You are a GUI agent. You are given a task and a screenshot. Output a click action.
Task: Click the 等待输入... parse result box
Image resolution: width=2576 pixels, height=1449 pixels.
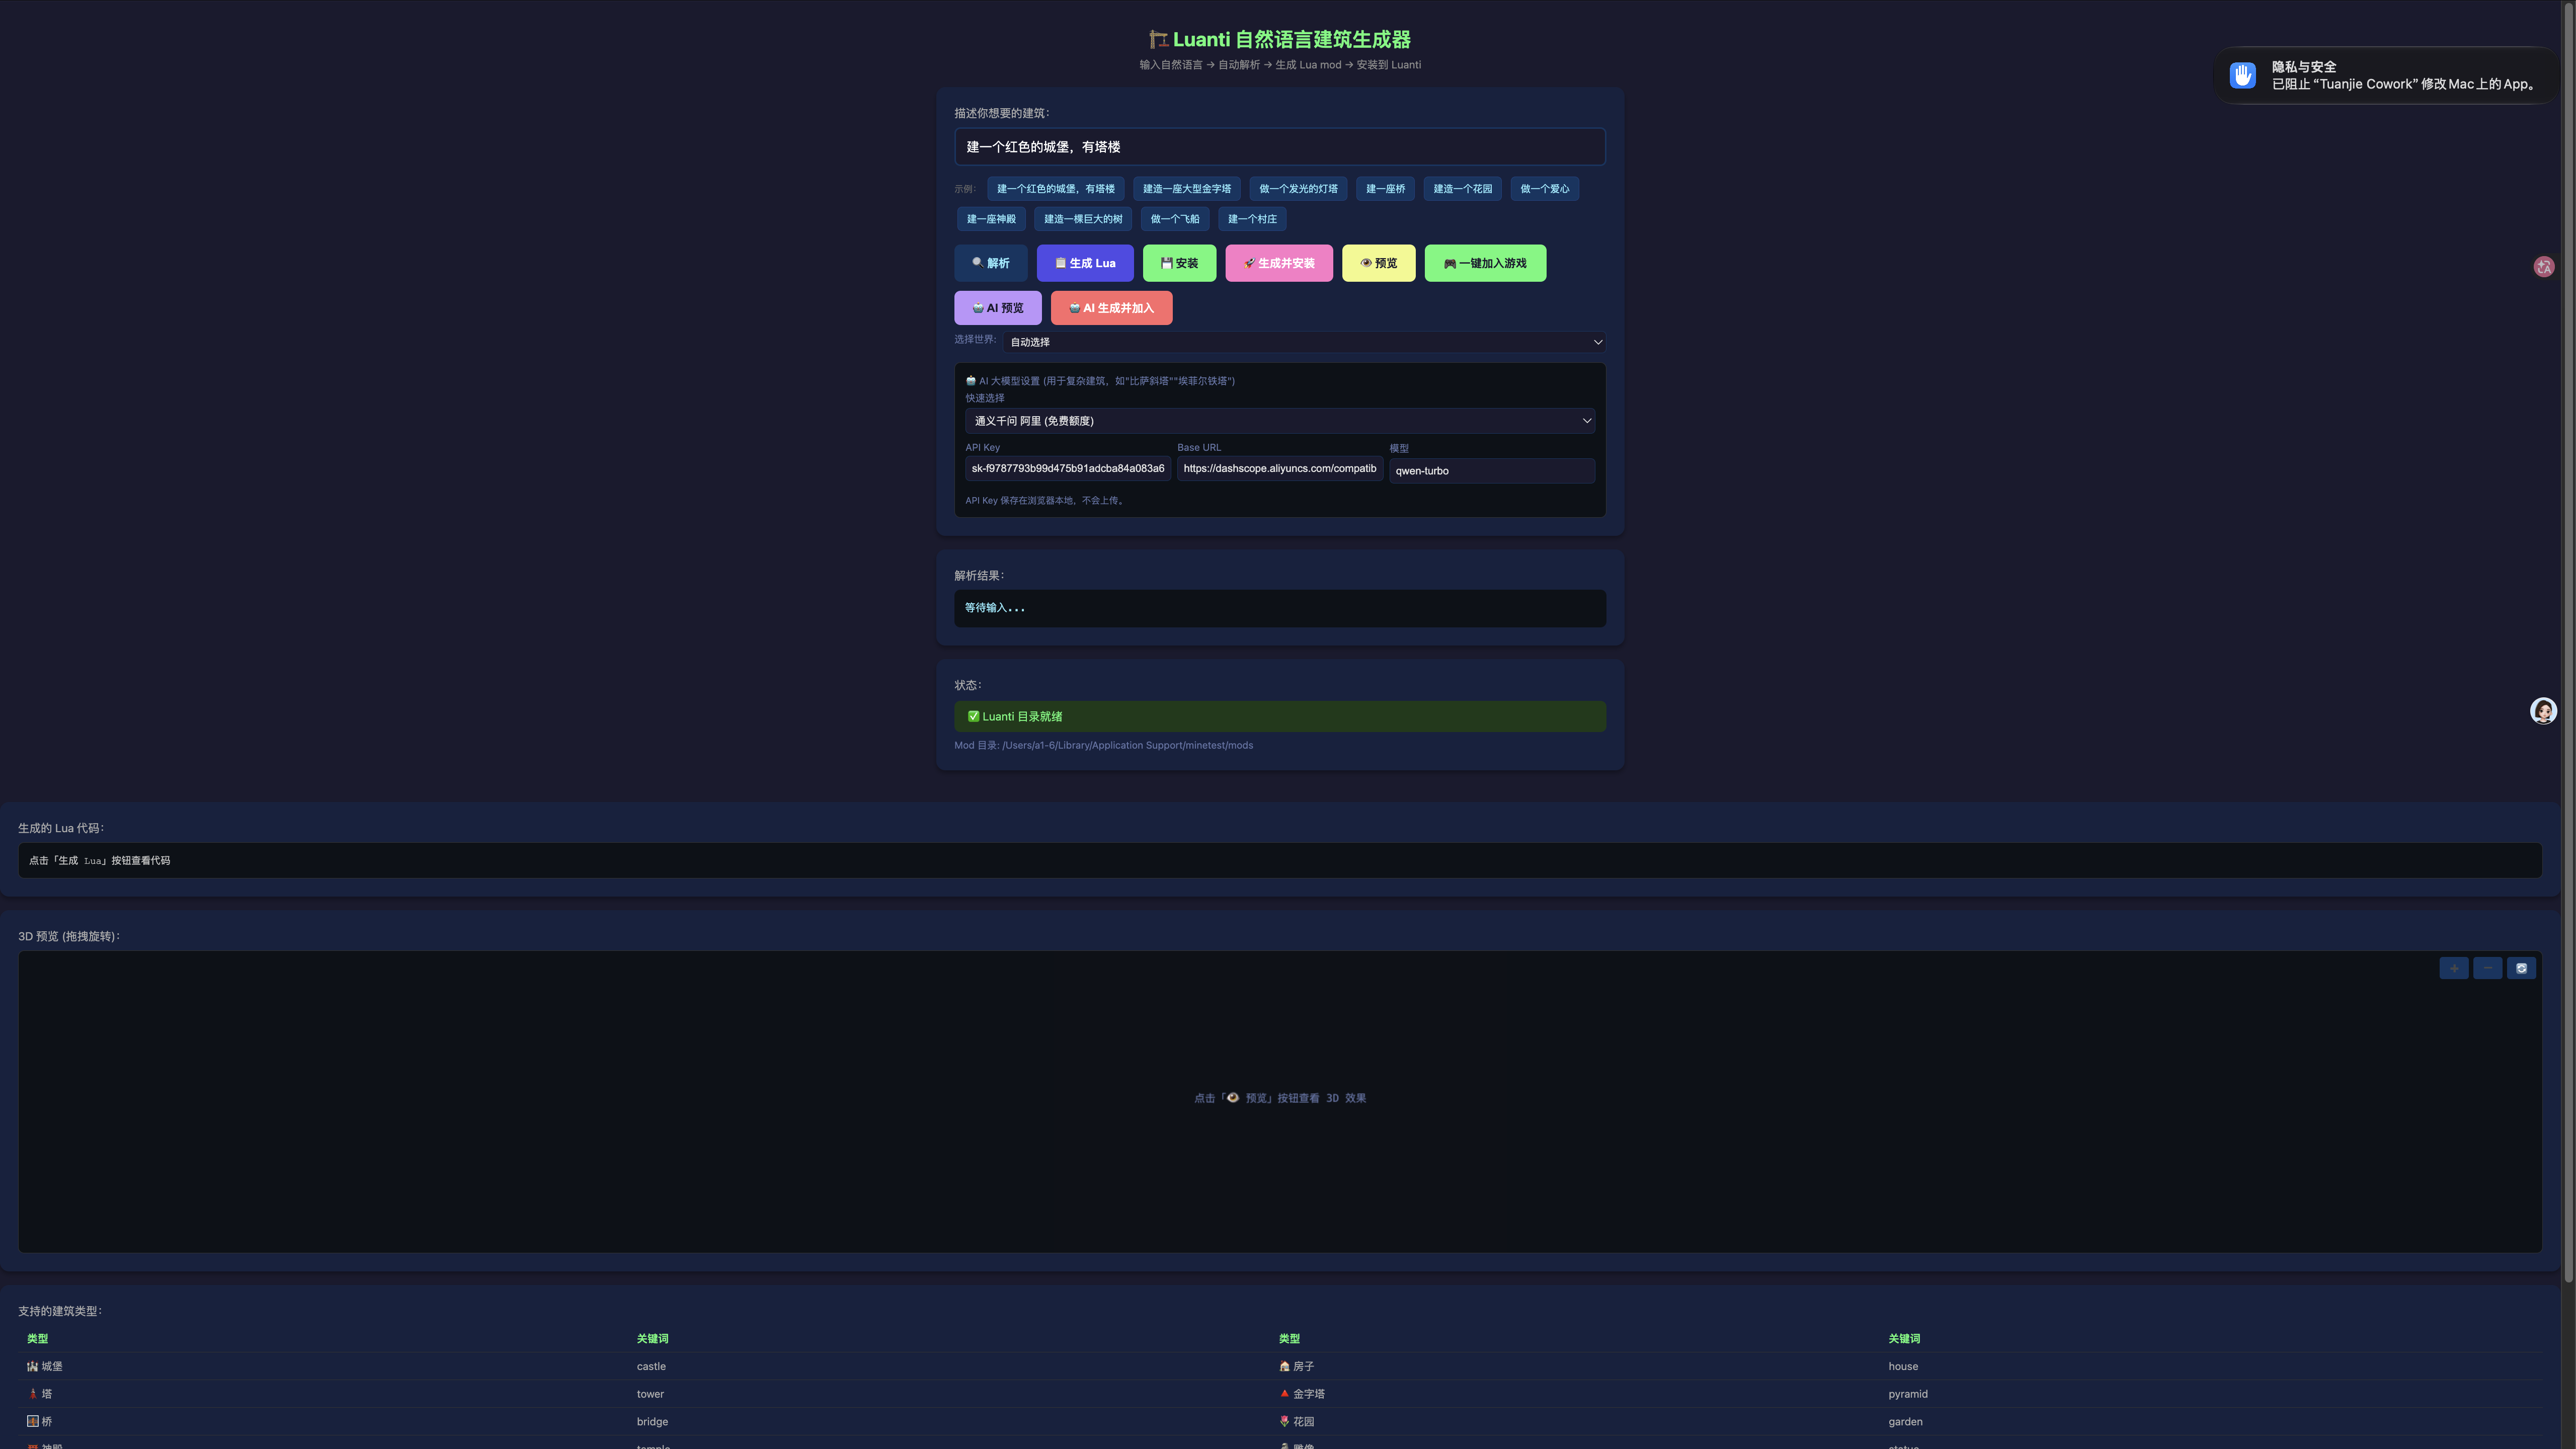(x=1280, y=608)
